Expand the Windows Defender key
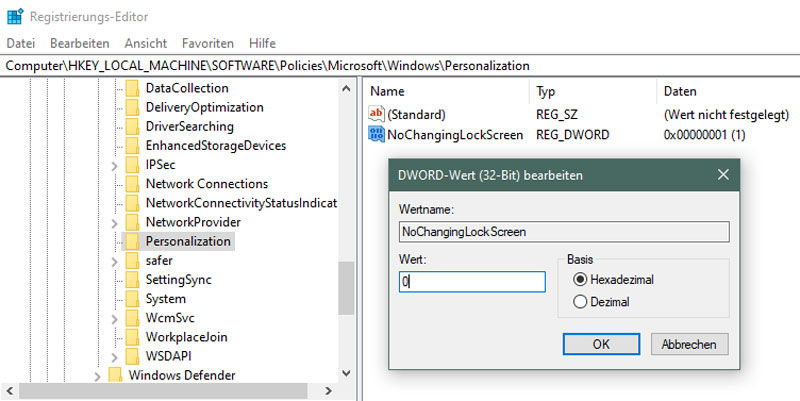800x401 pixels. (x=97, y=377)
